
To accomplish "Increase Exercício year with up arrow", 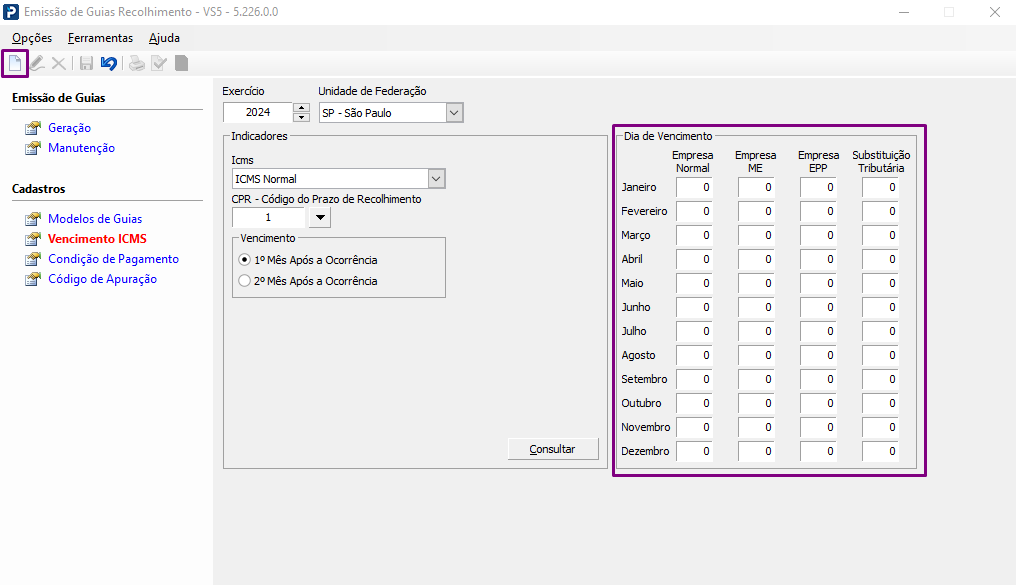I will pyautogui.click(x=301, y=108).
